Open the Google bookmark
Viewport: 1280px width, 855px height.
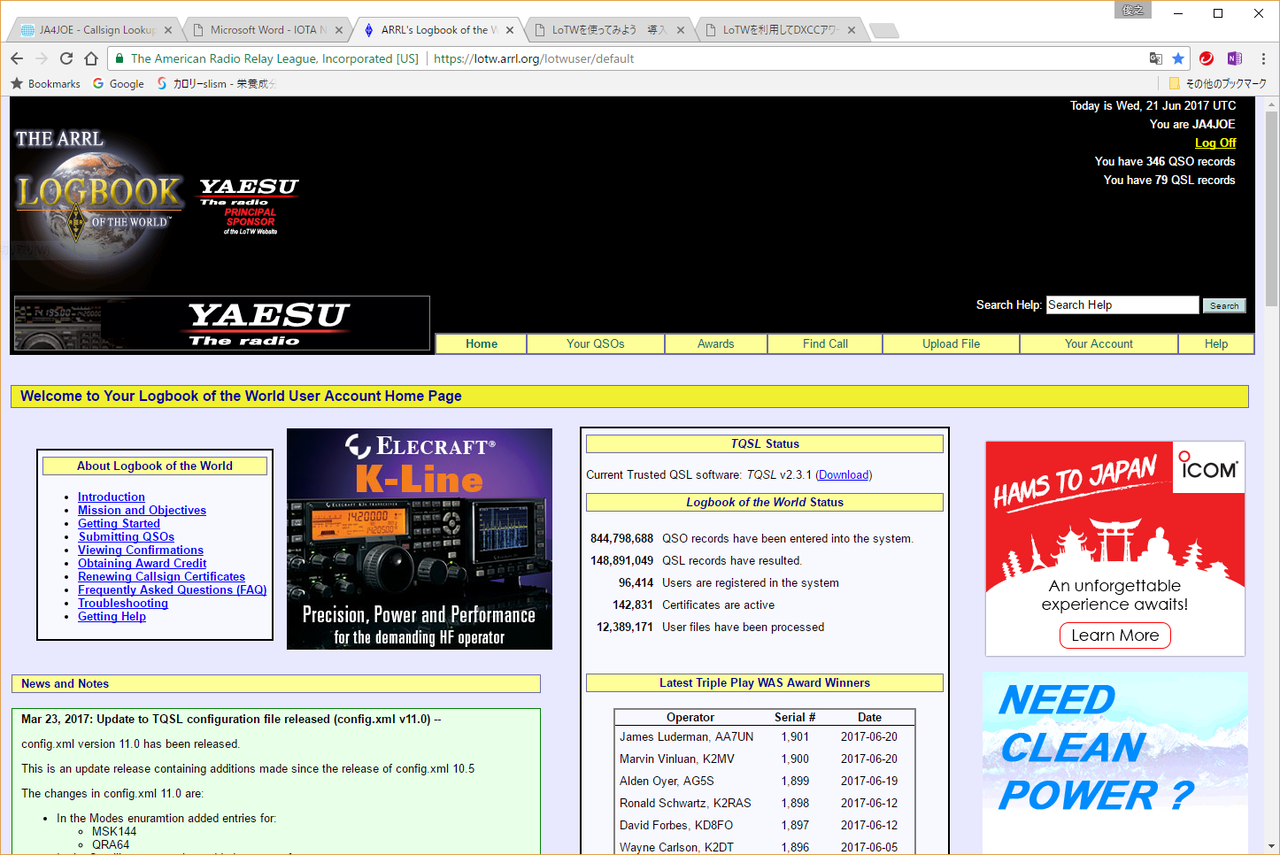tap(119, 84)
